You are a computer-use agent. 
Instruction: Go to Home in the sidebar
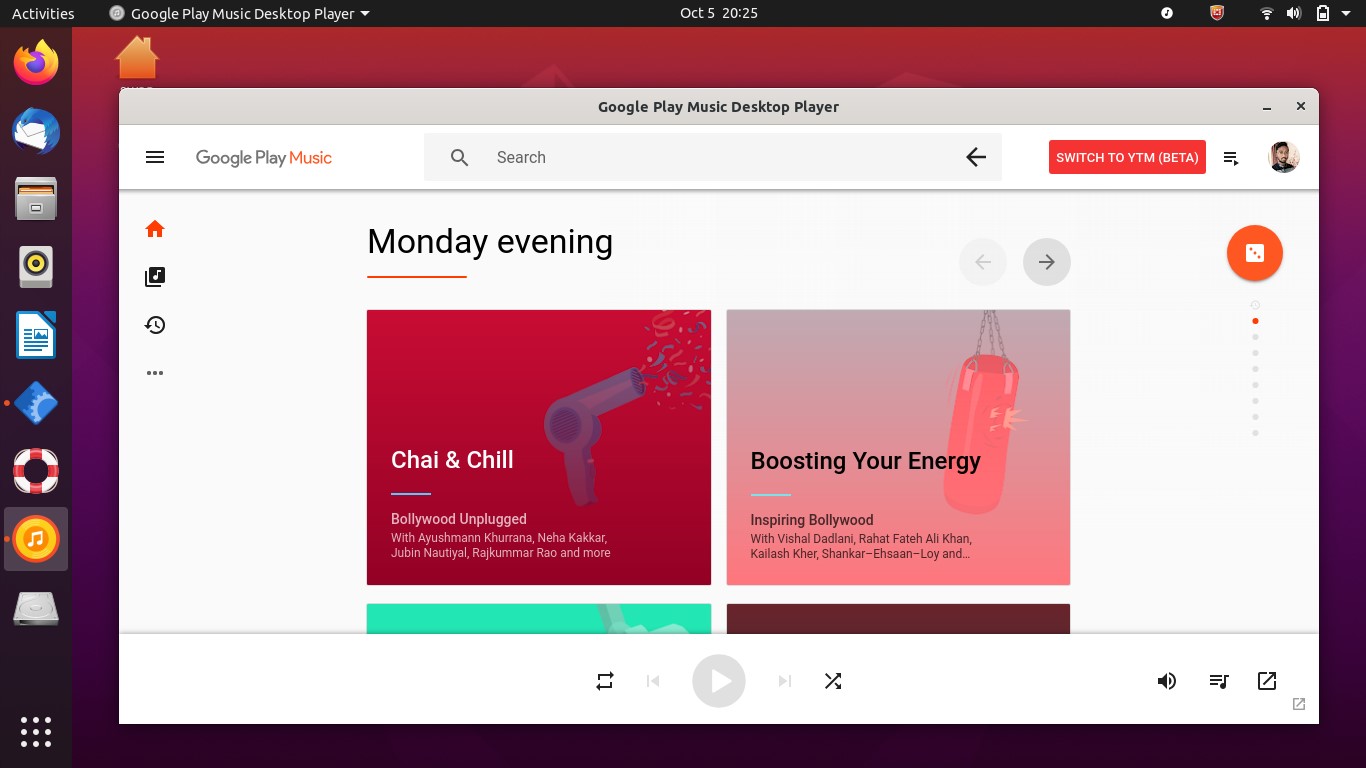155,229
